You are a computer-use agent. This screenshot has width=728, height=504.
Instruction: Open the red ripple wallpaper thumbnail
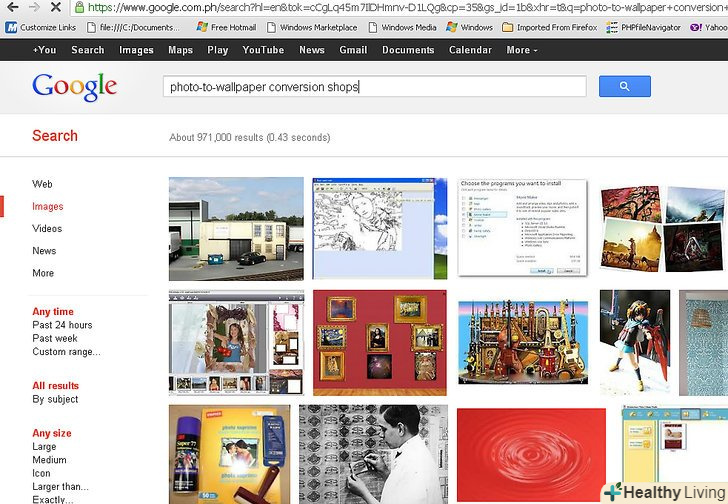(531, 454)
